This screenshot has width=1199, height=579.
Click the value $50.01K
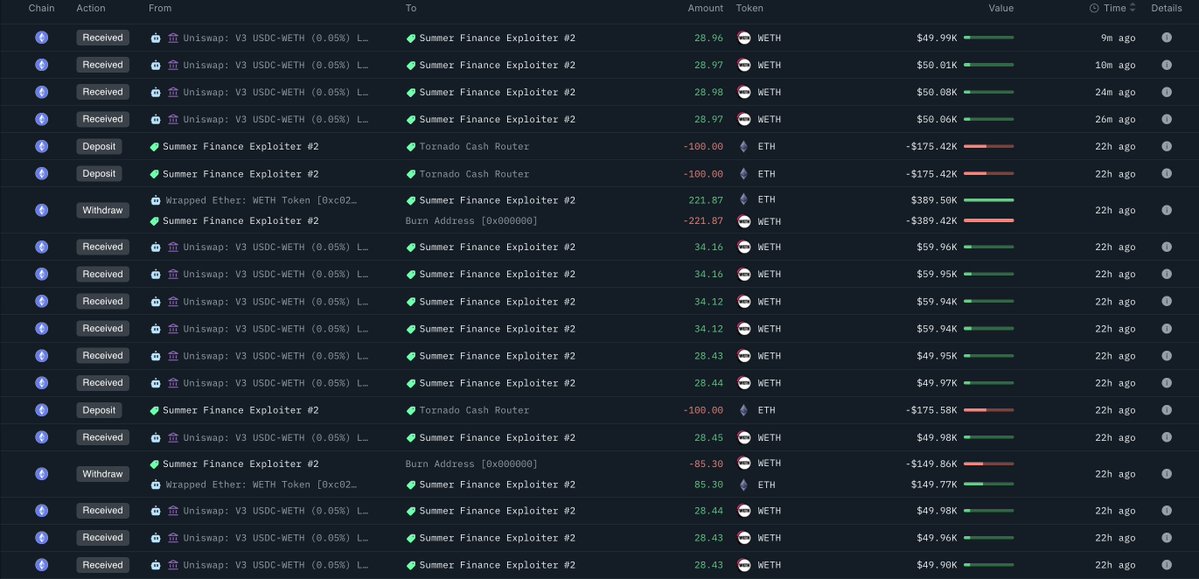coord(937,65)
